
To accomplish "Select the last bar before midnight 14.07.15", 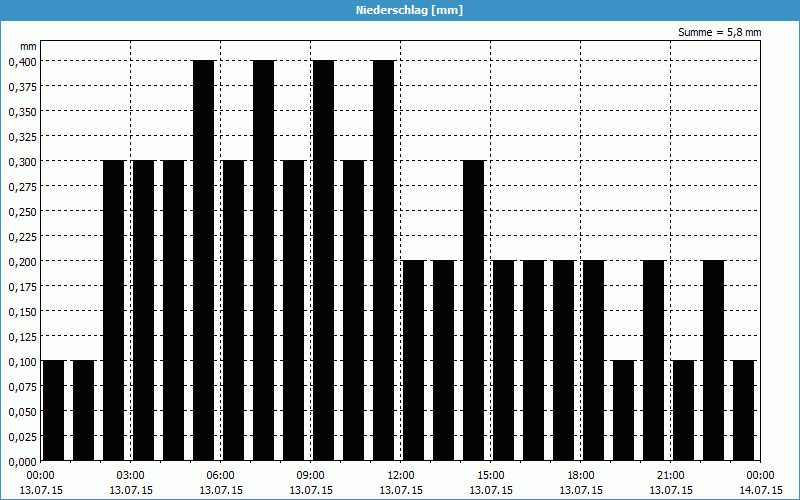I will 743,410.
